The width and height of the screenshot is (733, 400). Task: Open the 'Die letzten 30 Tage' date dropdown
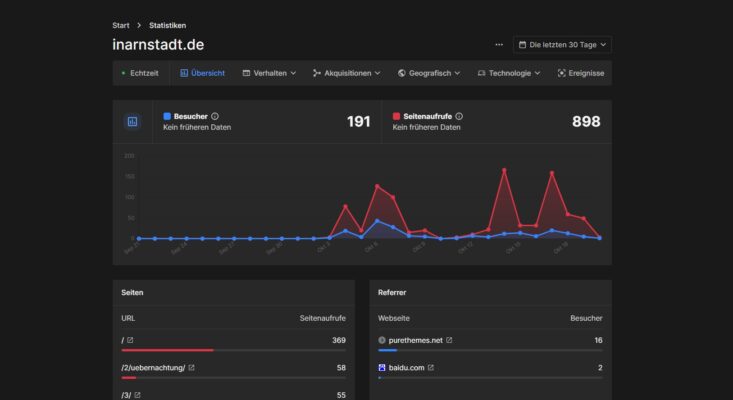(561, 45)
